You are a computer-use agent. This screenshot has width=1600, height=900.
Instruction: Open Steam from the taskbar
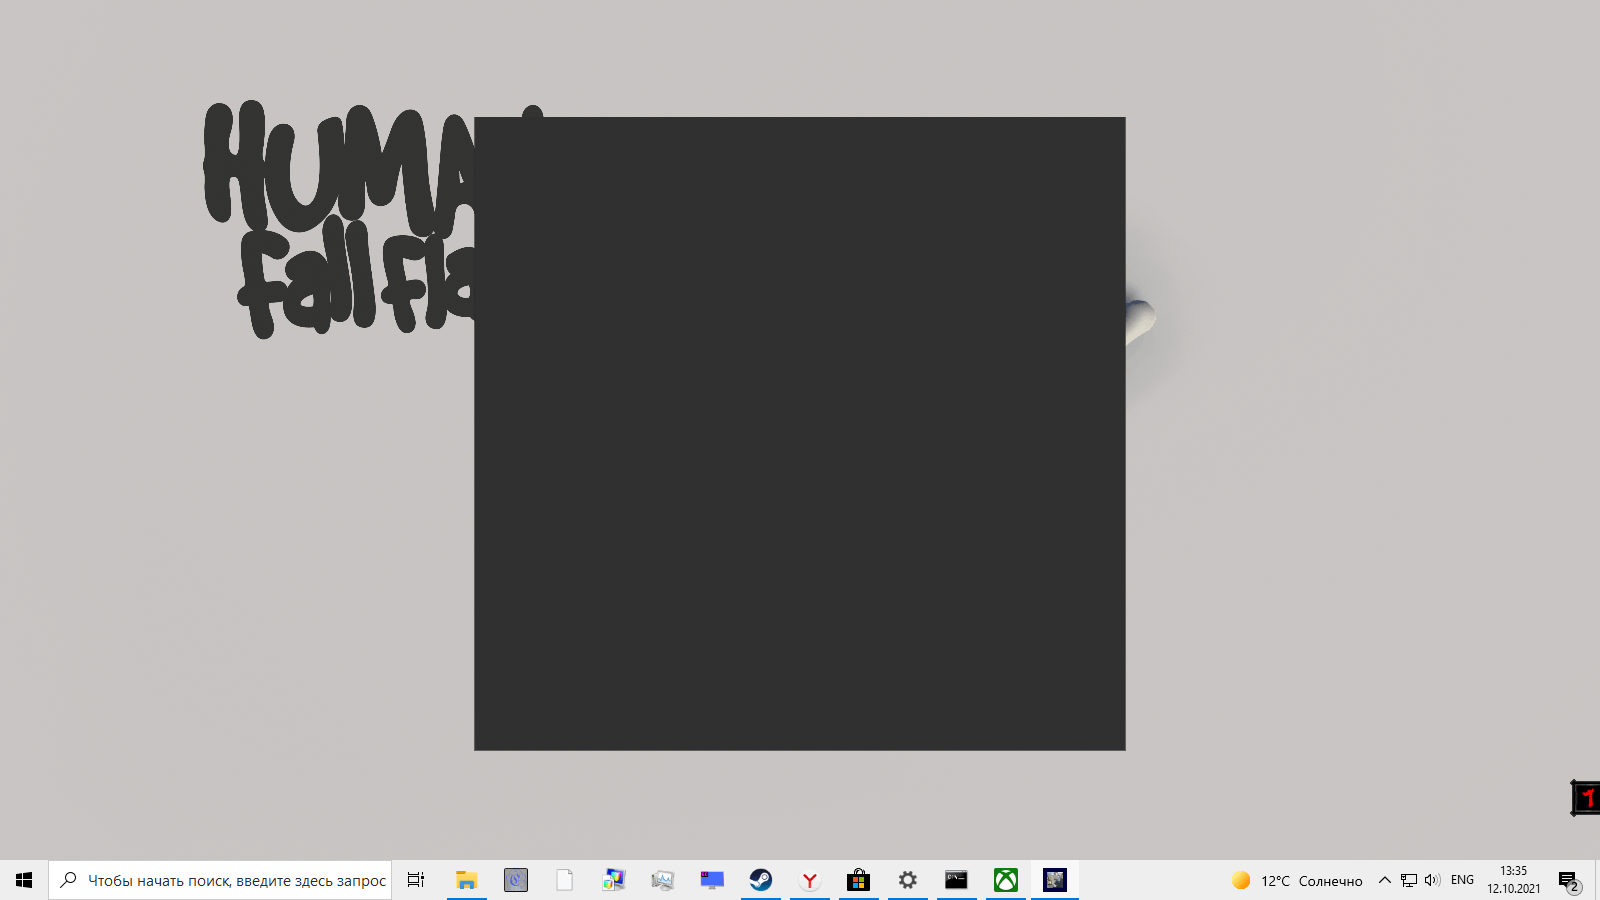click(x=761, y=880)
